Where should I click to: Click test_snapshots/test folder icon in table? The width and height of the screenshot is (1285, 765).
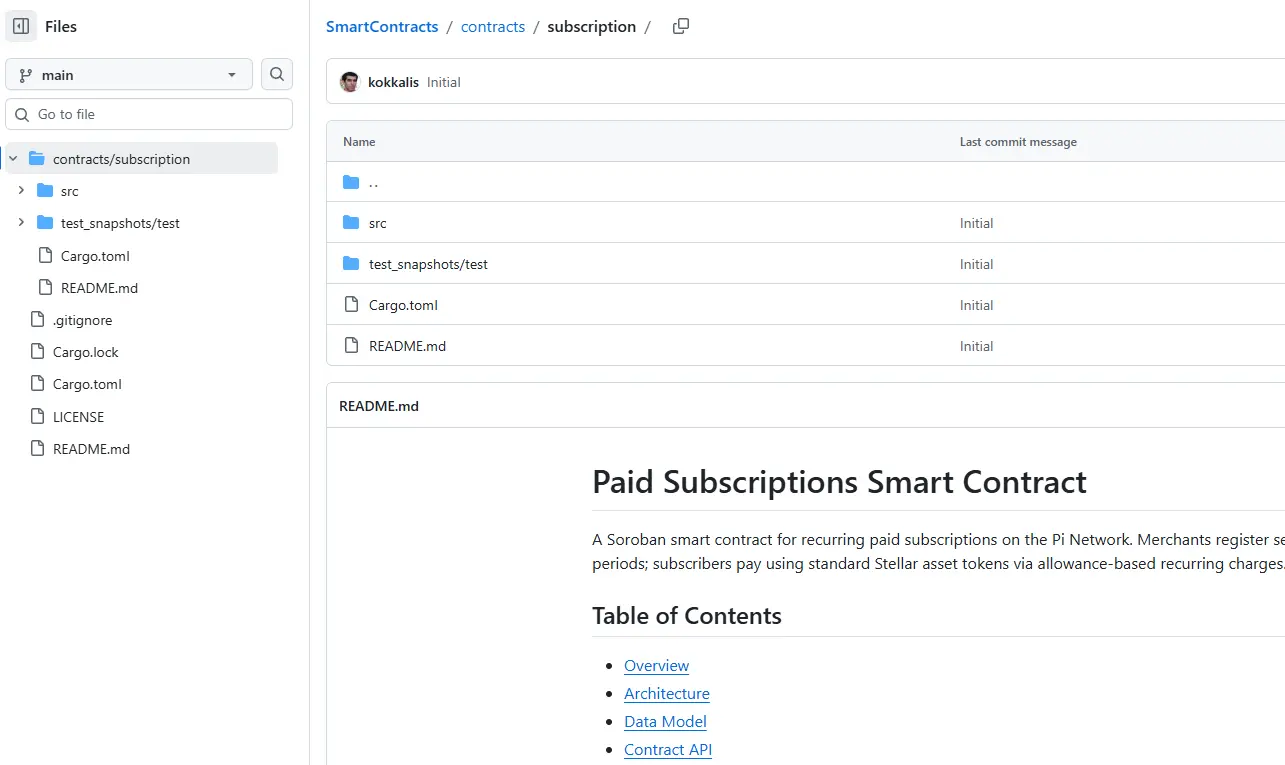point(351,264)
